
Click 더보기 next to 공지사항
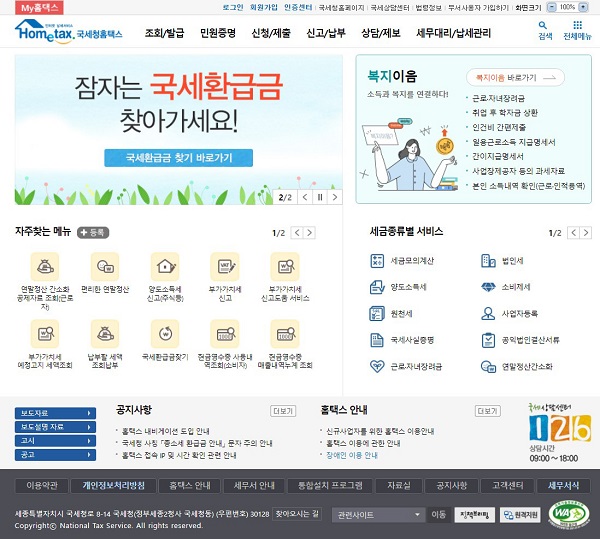[x=283, y=411]
